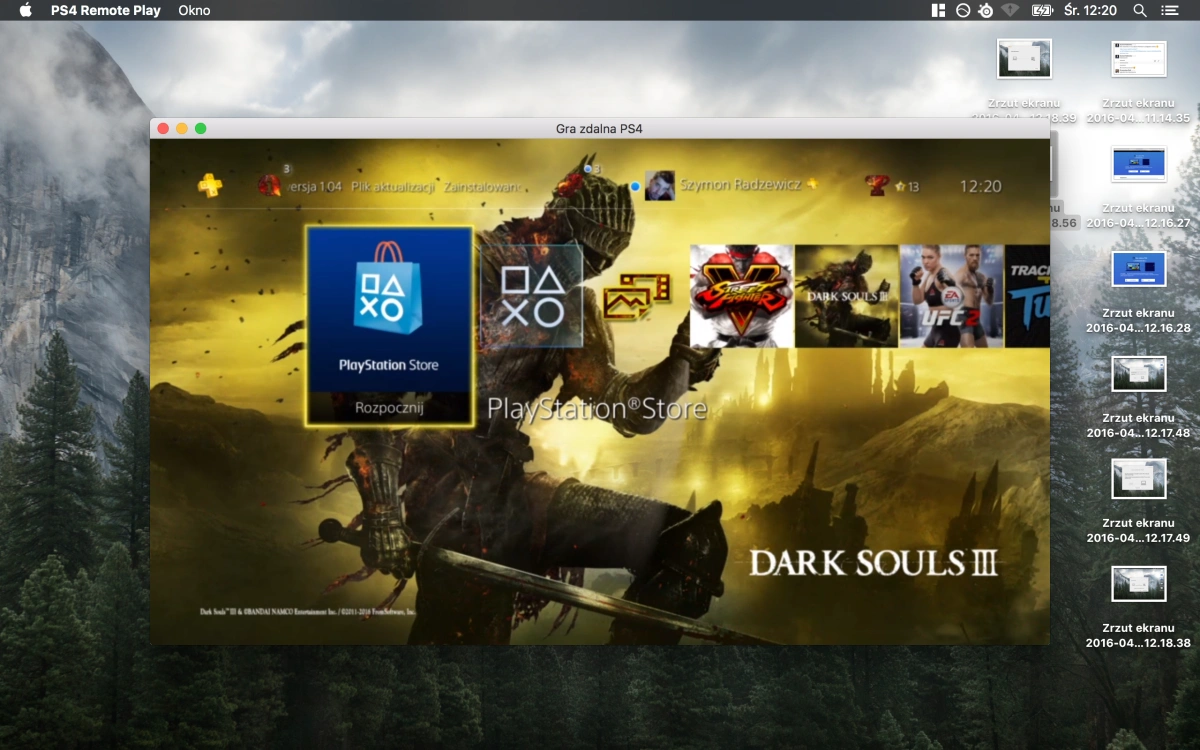Open the Trophies icon
Image resolution: width=1200 pixels, height=750 pixels.
point(877,185)
